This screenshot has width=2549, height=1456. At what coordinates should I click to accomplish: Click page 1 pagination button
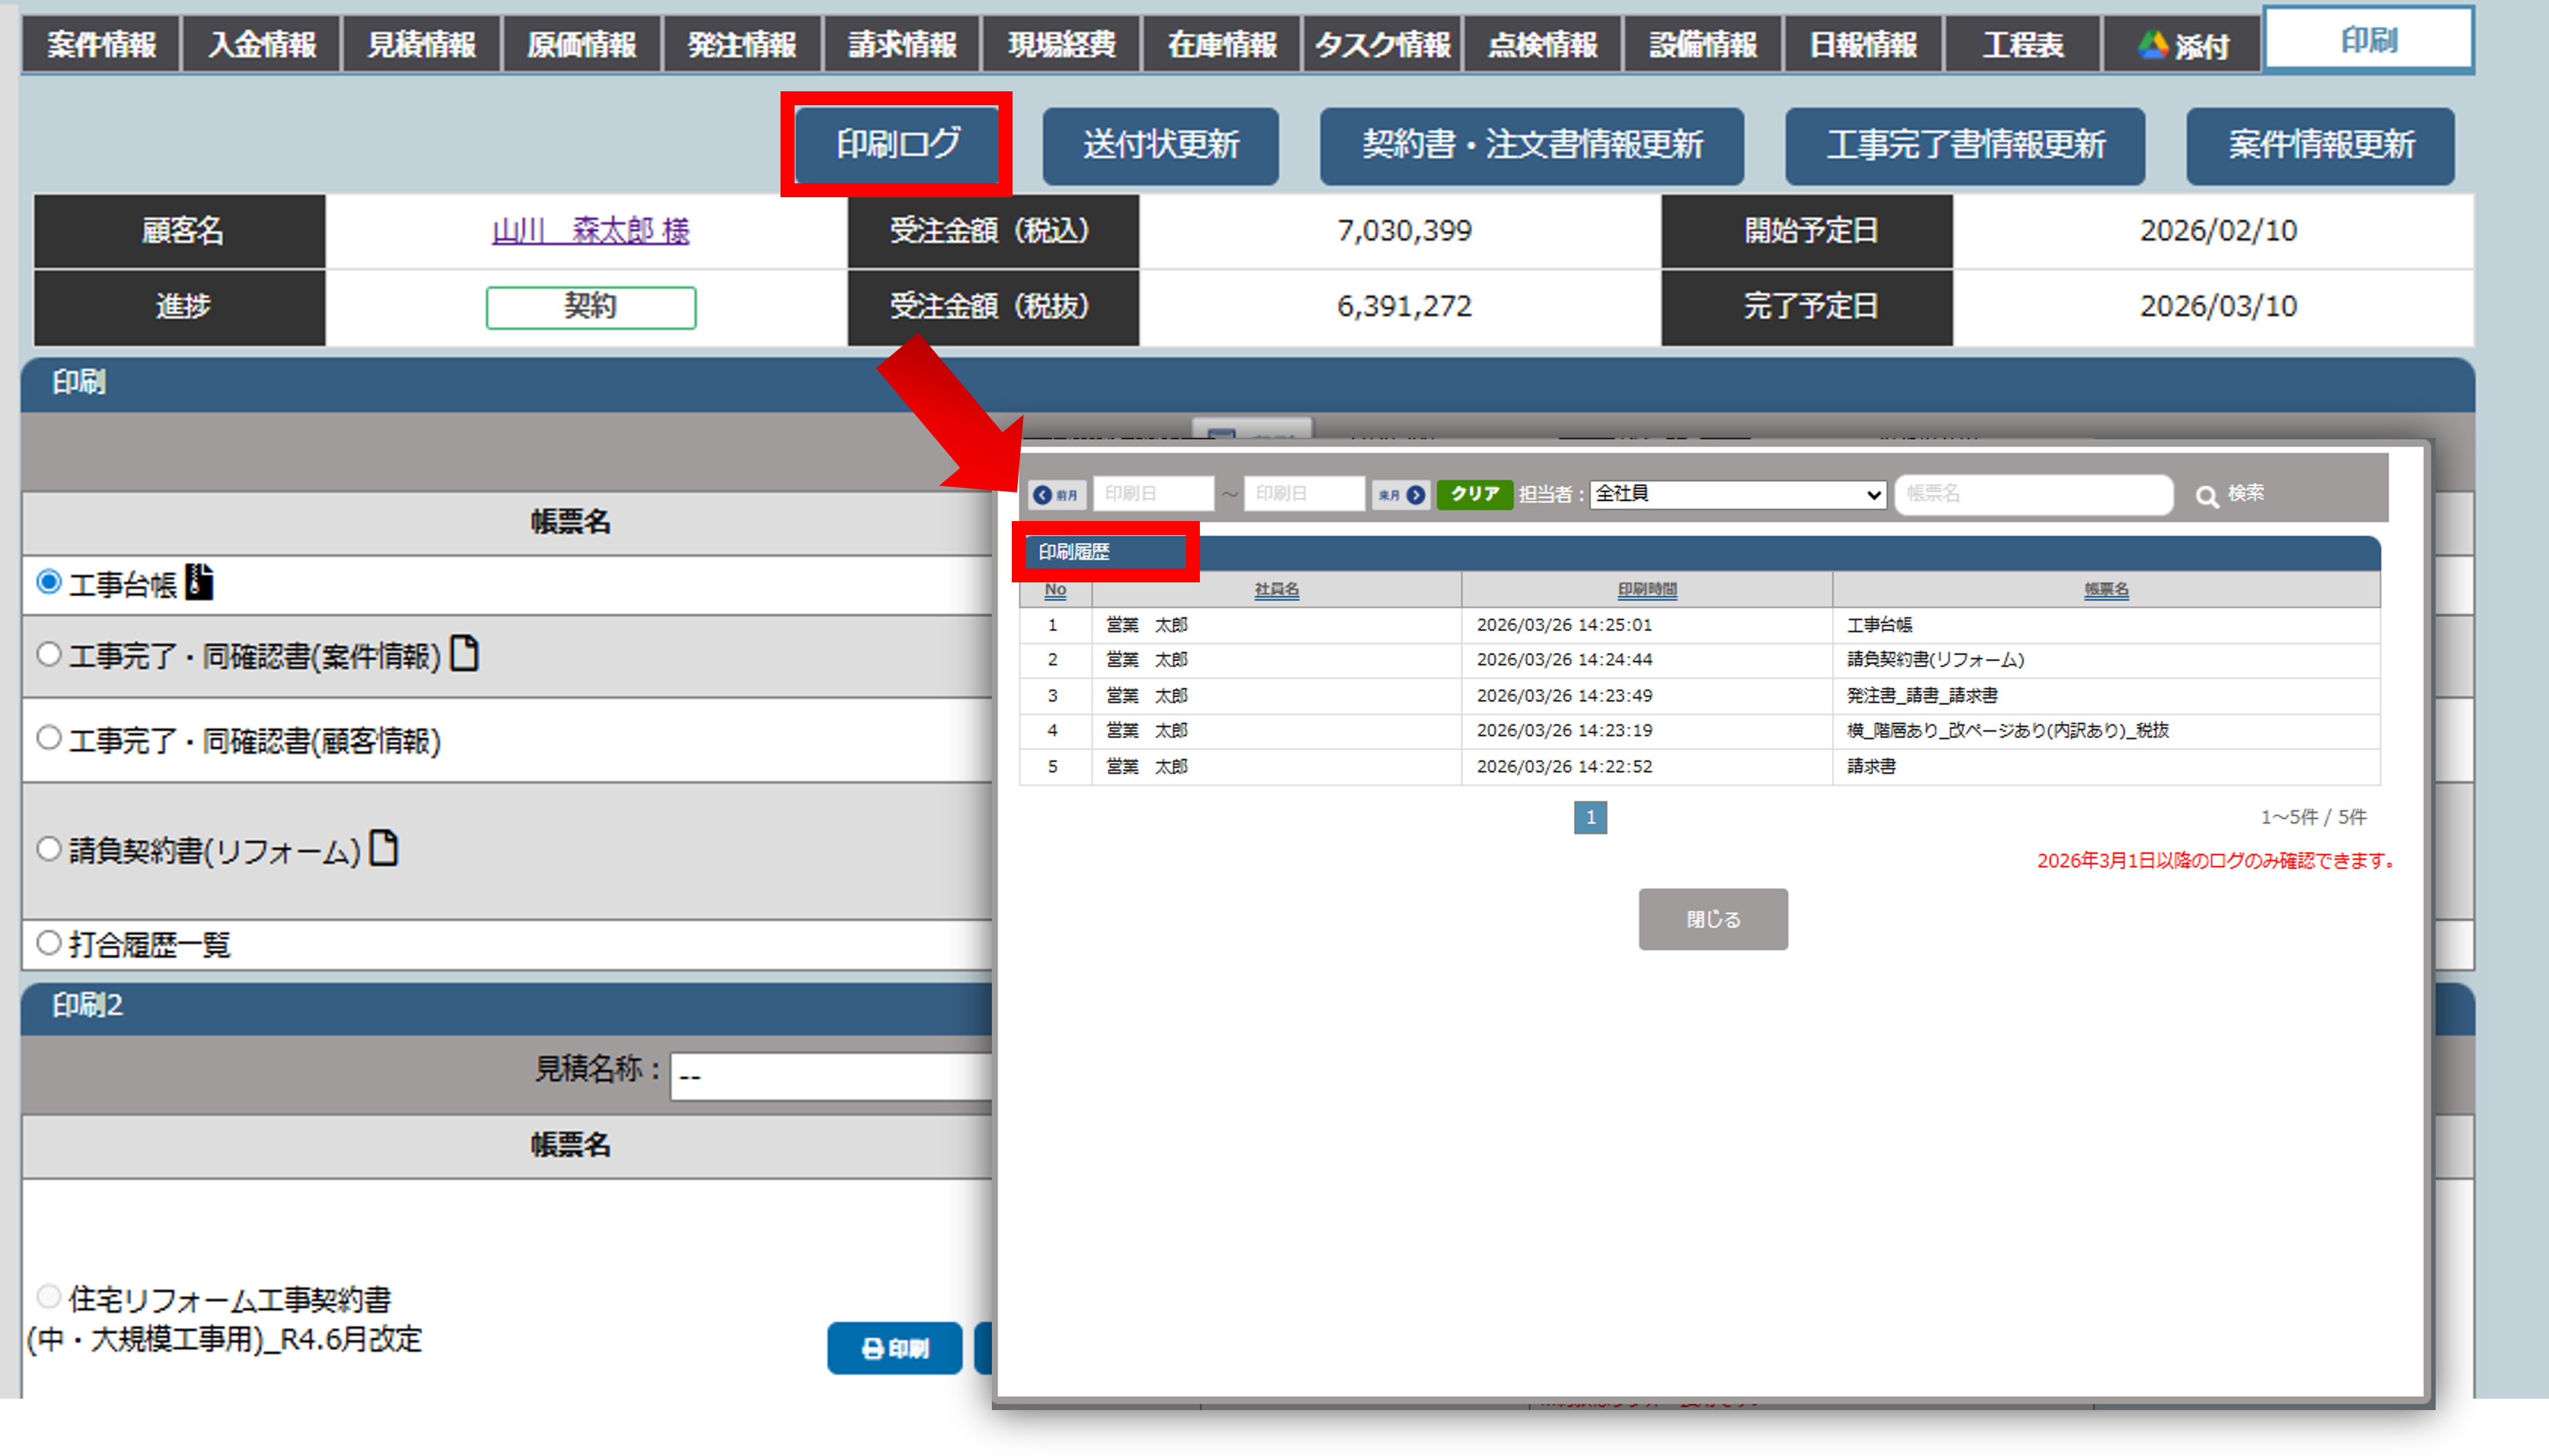pyautogui.click(x=1590, y=817)
